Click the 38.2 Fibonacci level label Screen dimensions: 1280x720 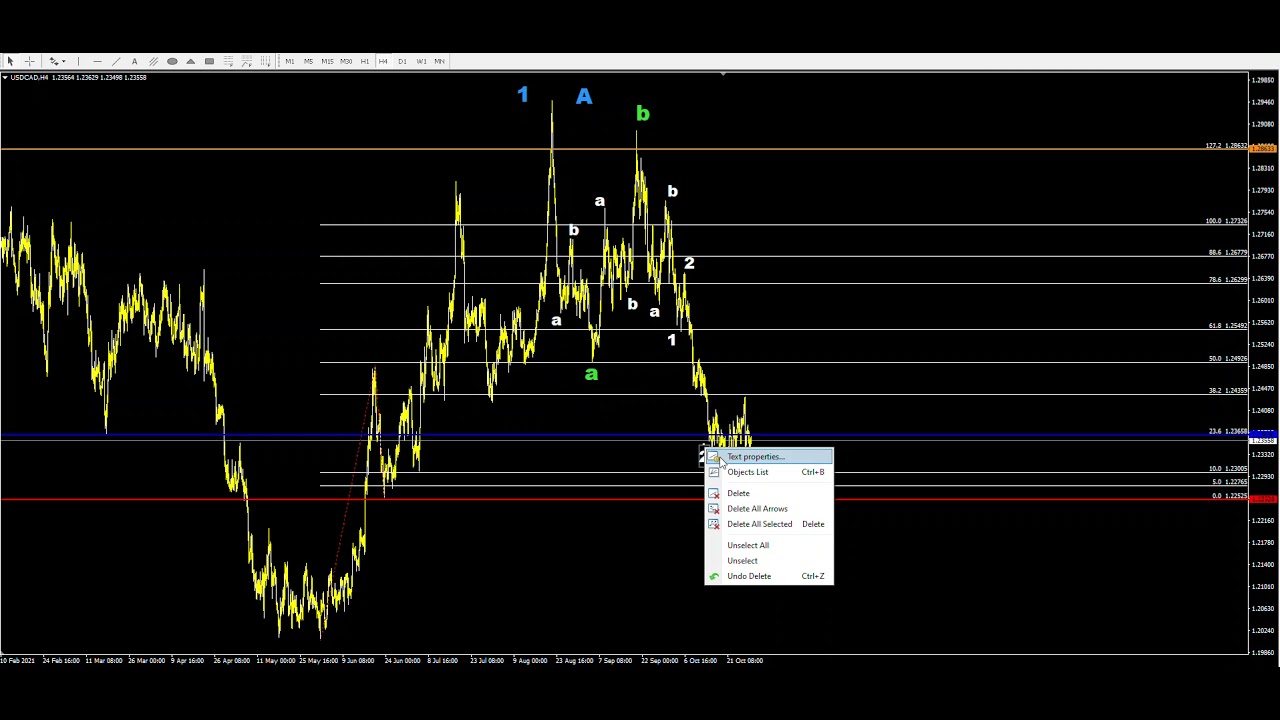1227,391
